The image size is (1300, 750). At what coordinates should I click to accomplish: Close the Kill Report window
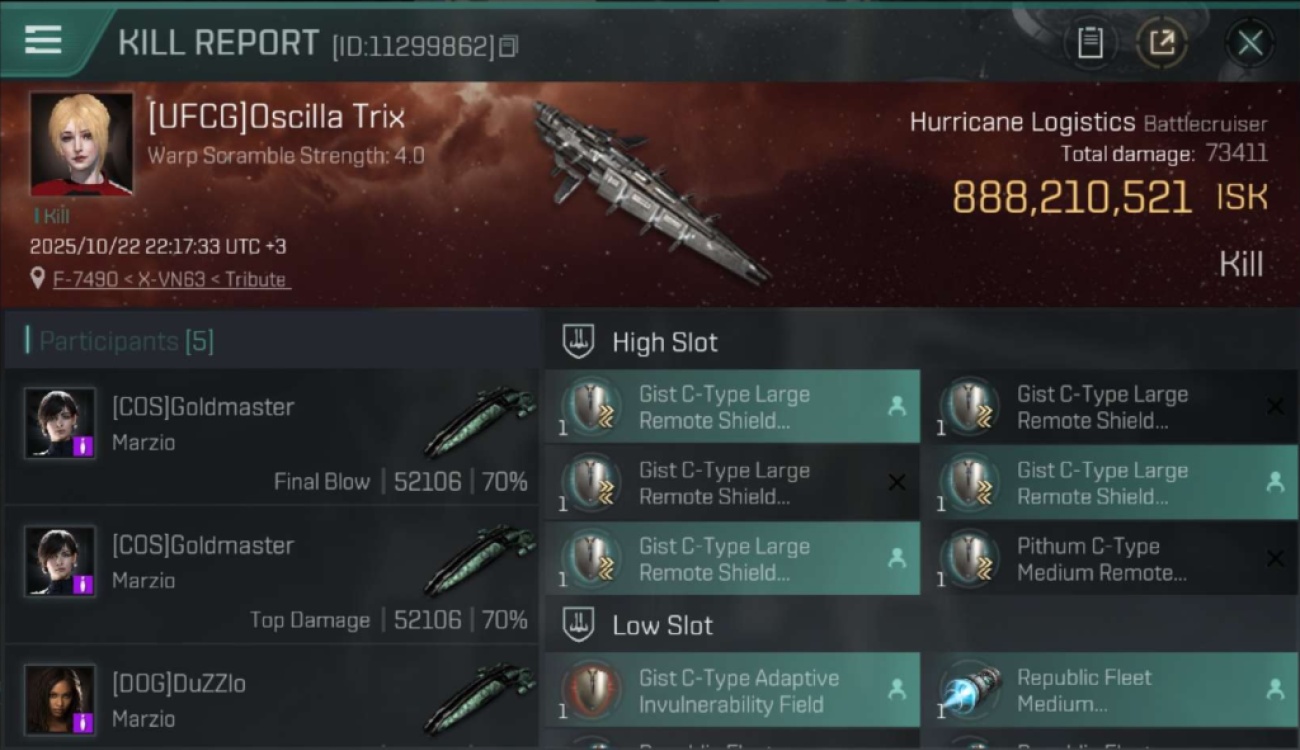point(1250,43)
